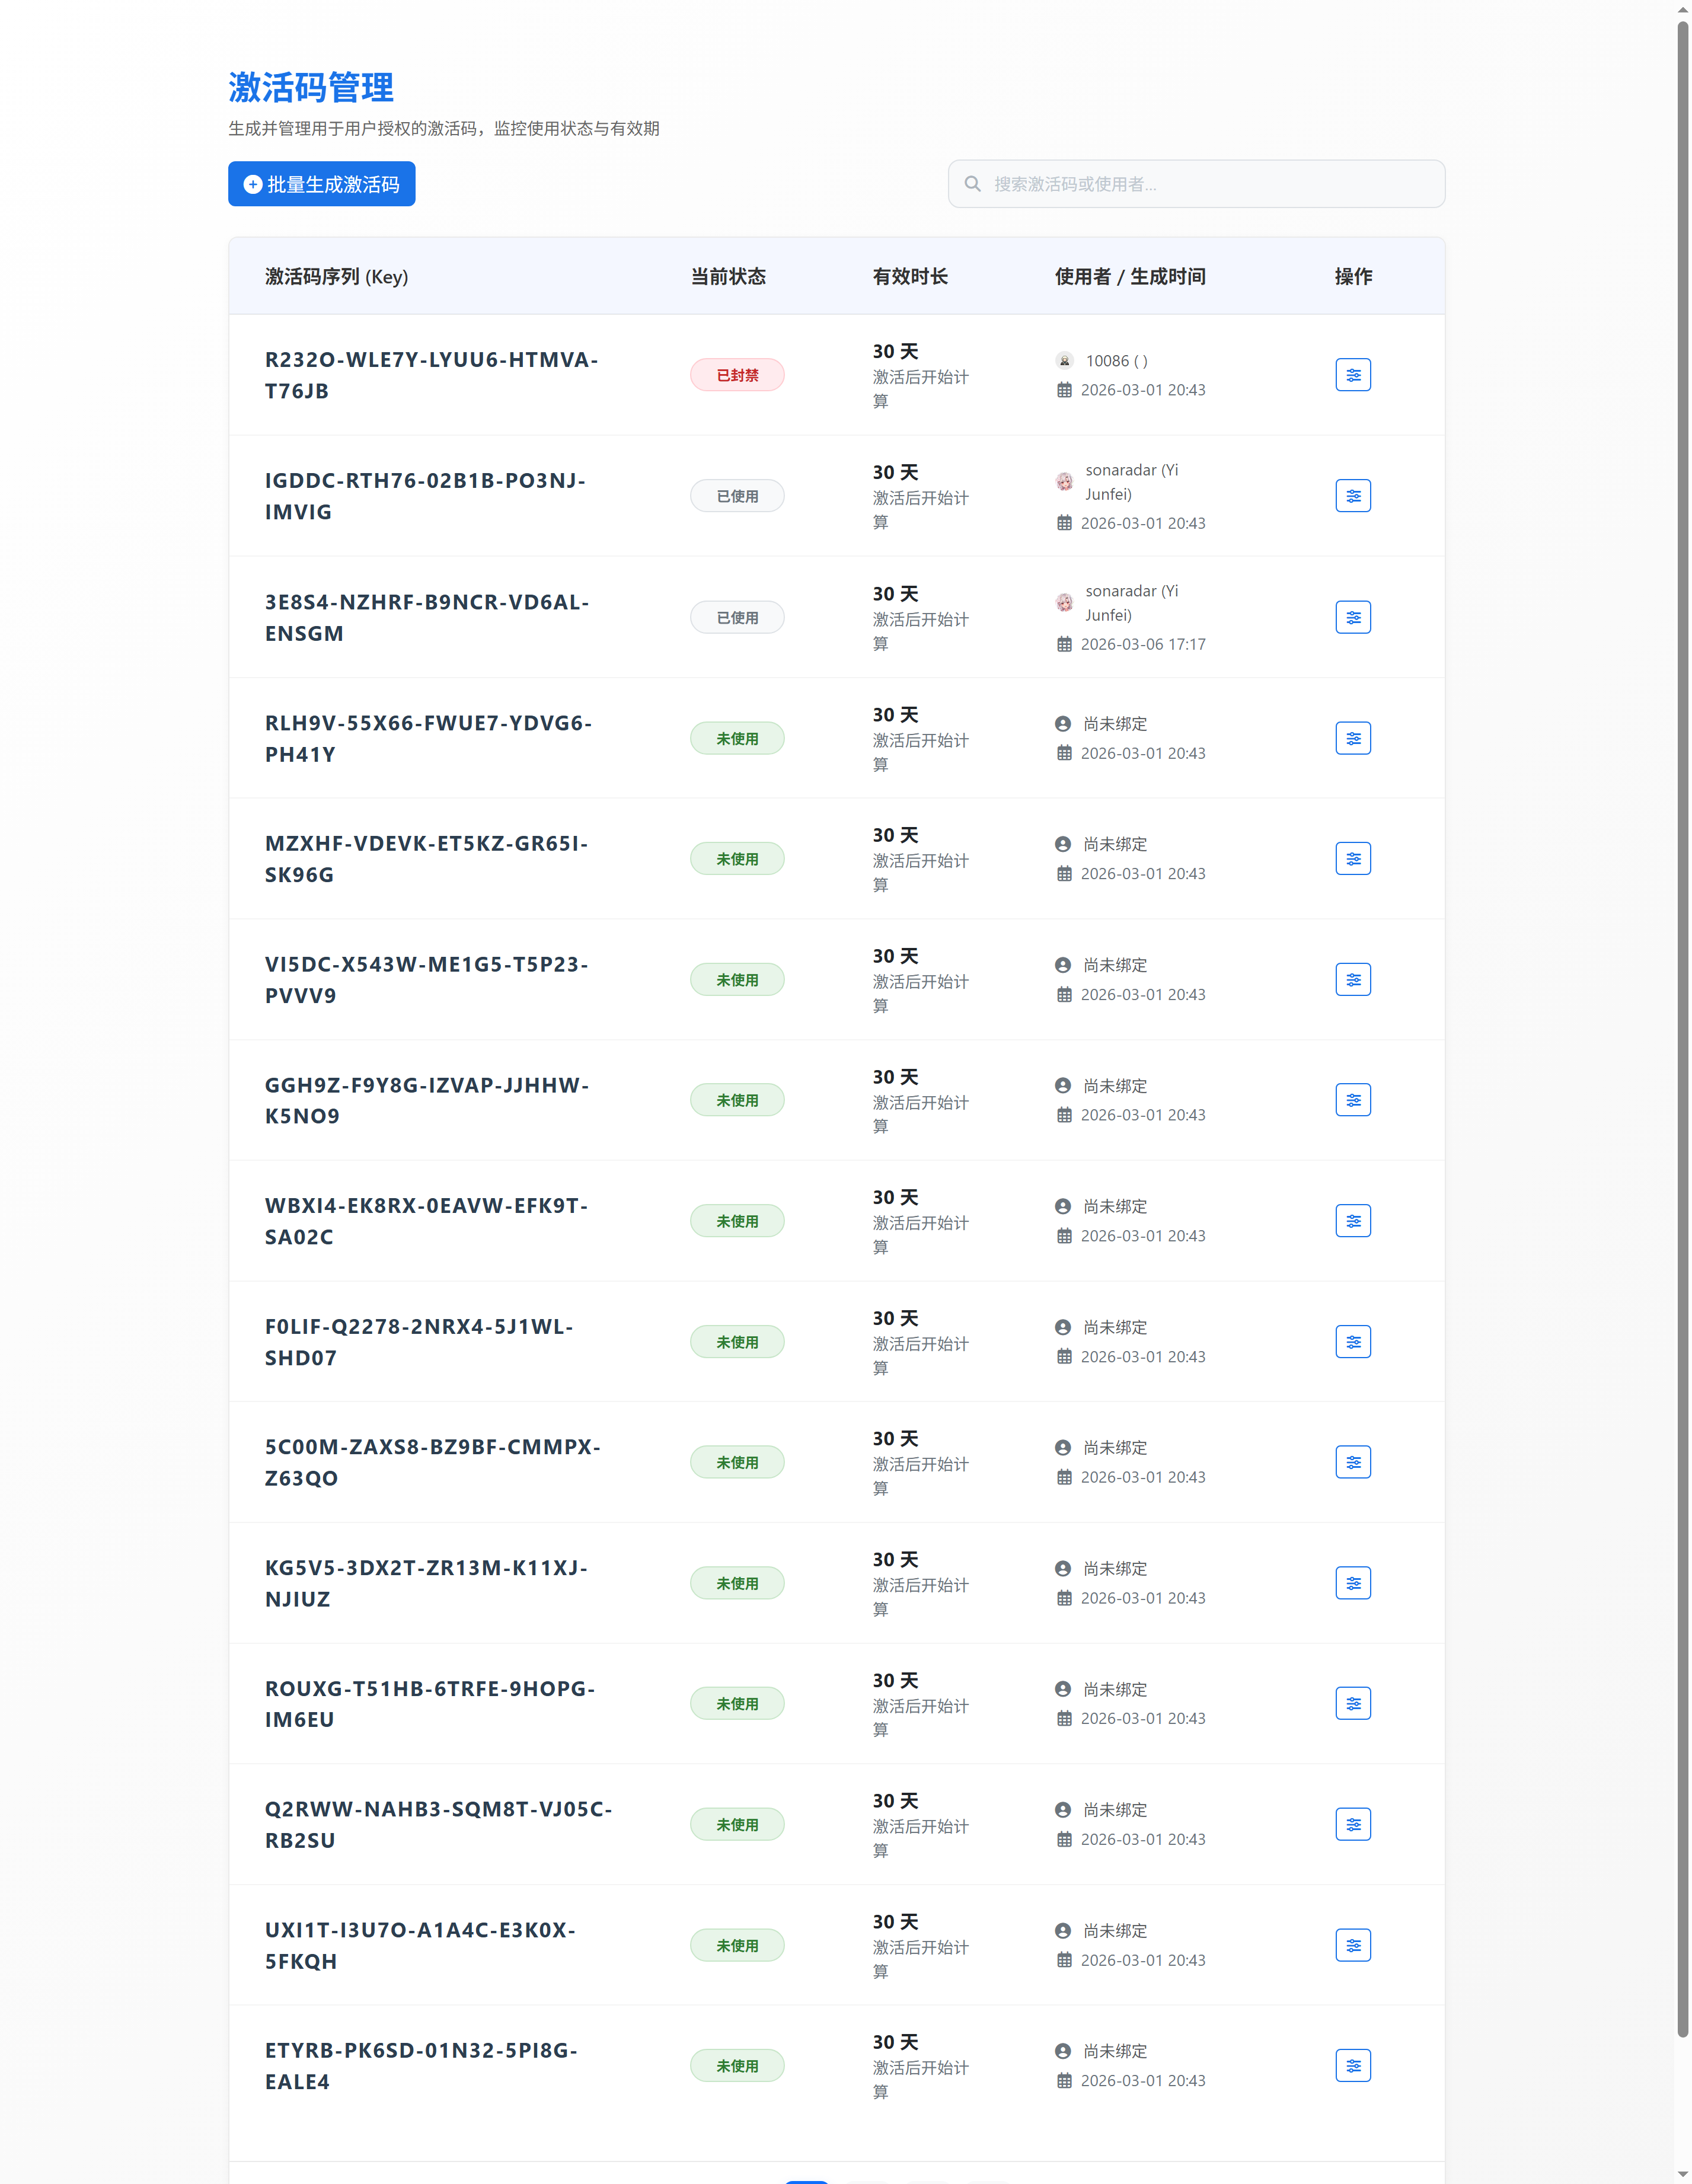Open action icon for key WBXI4-EK8RX

(x=1352, y=1221)
